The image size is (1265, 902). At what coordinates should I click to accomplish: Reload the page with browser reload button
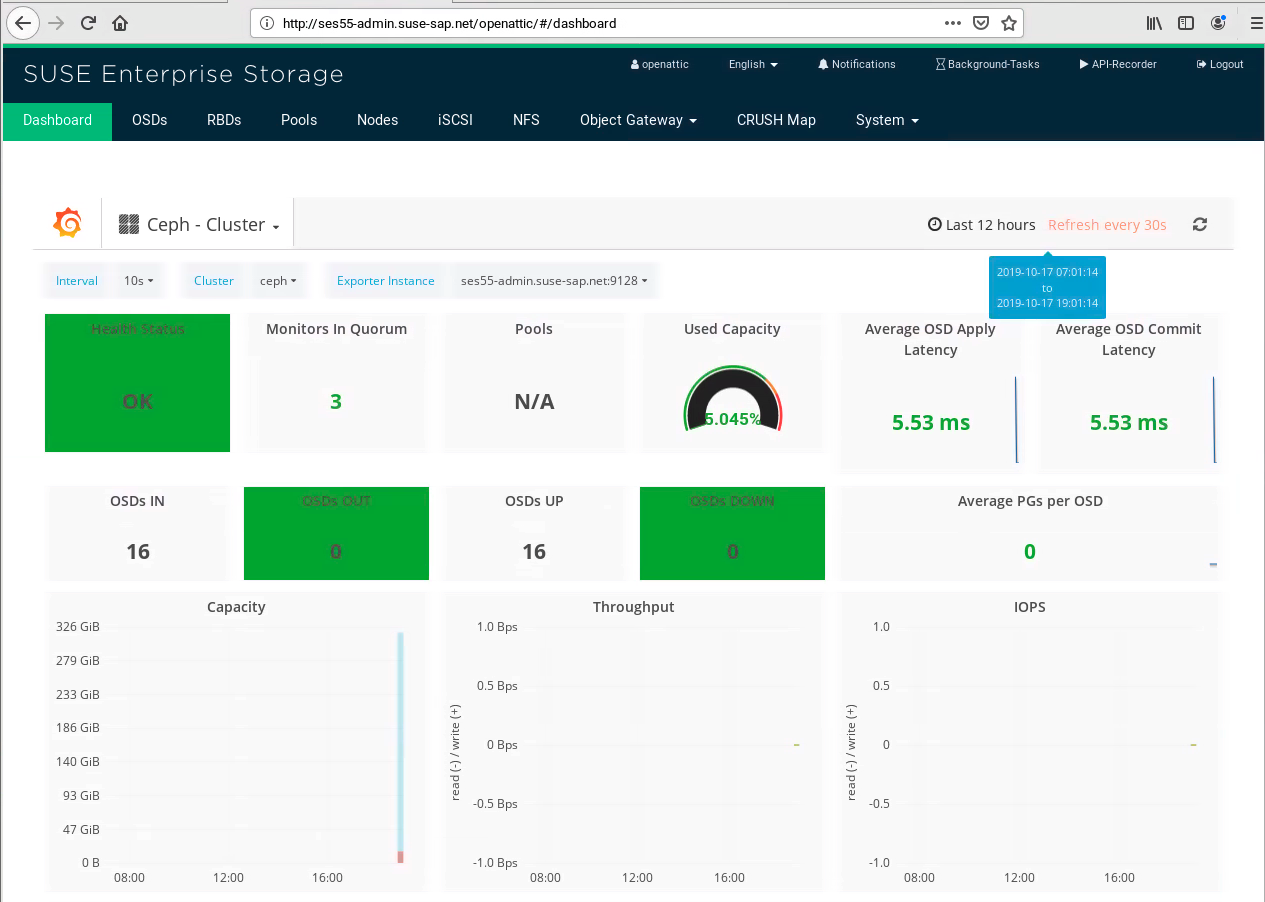tap(88, 22)
